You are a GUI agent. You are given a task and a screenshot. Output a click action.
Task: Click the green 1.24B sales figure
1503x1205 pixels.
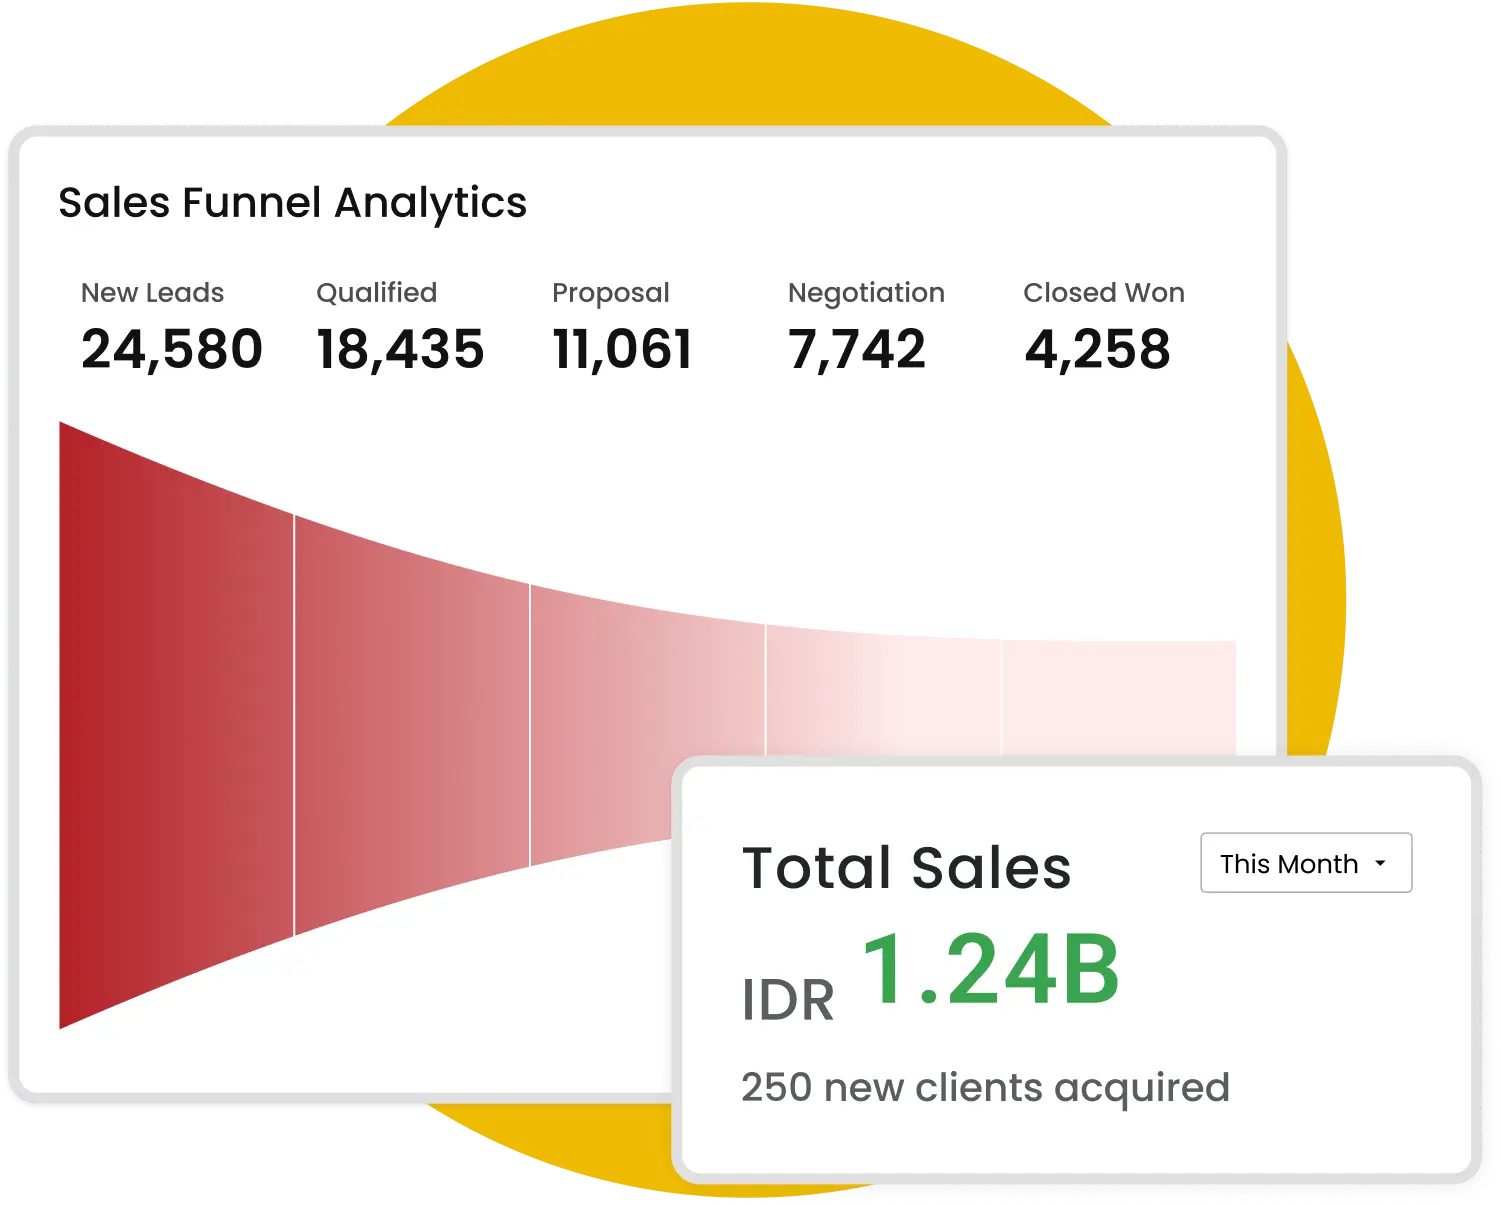(x=990, y=970)
